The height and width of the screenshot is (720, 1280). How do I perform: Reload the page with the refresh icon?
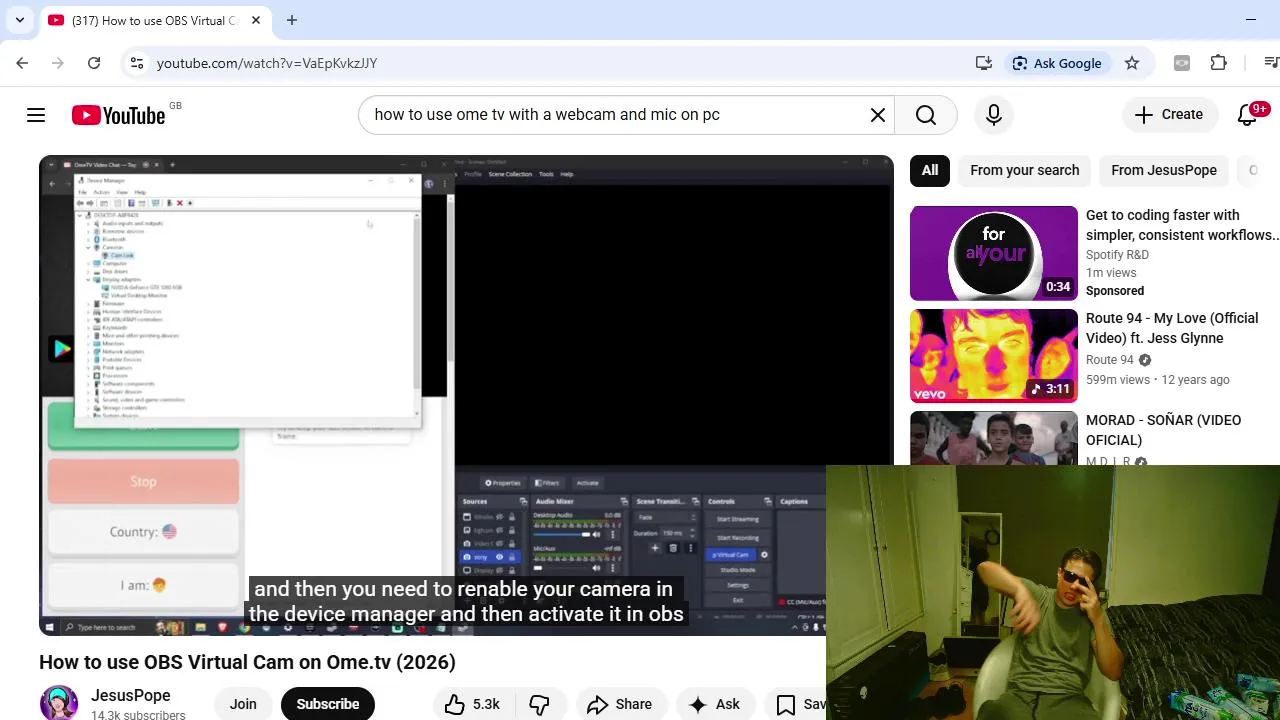pos(94,63)
